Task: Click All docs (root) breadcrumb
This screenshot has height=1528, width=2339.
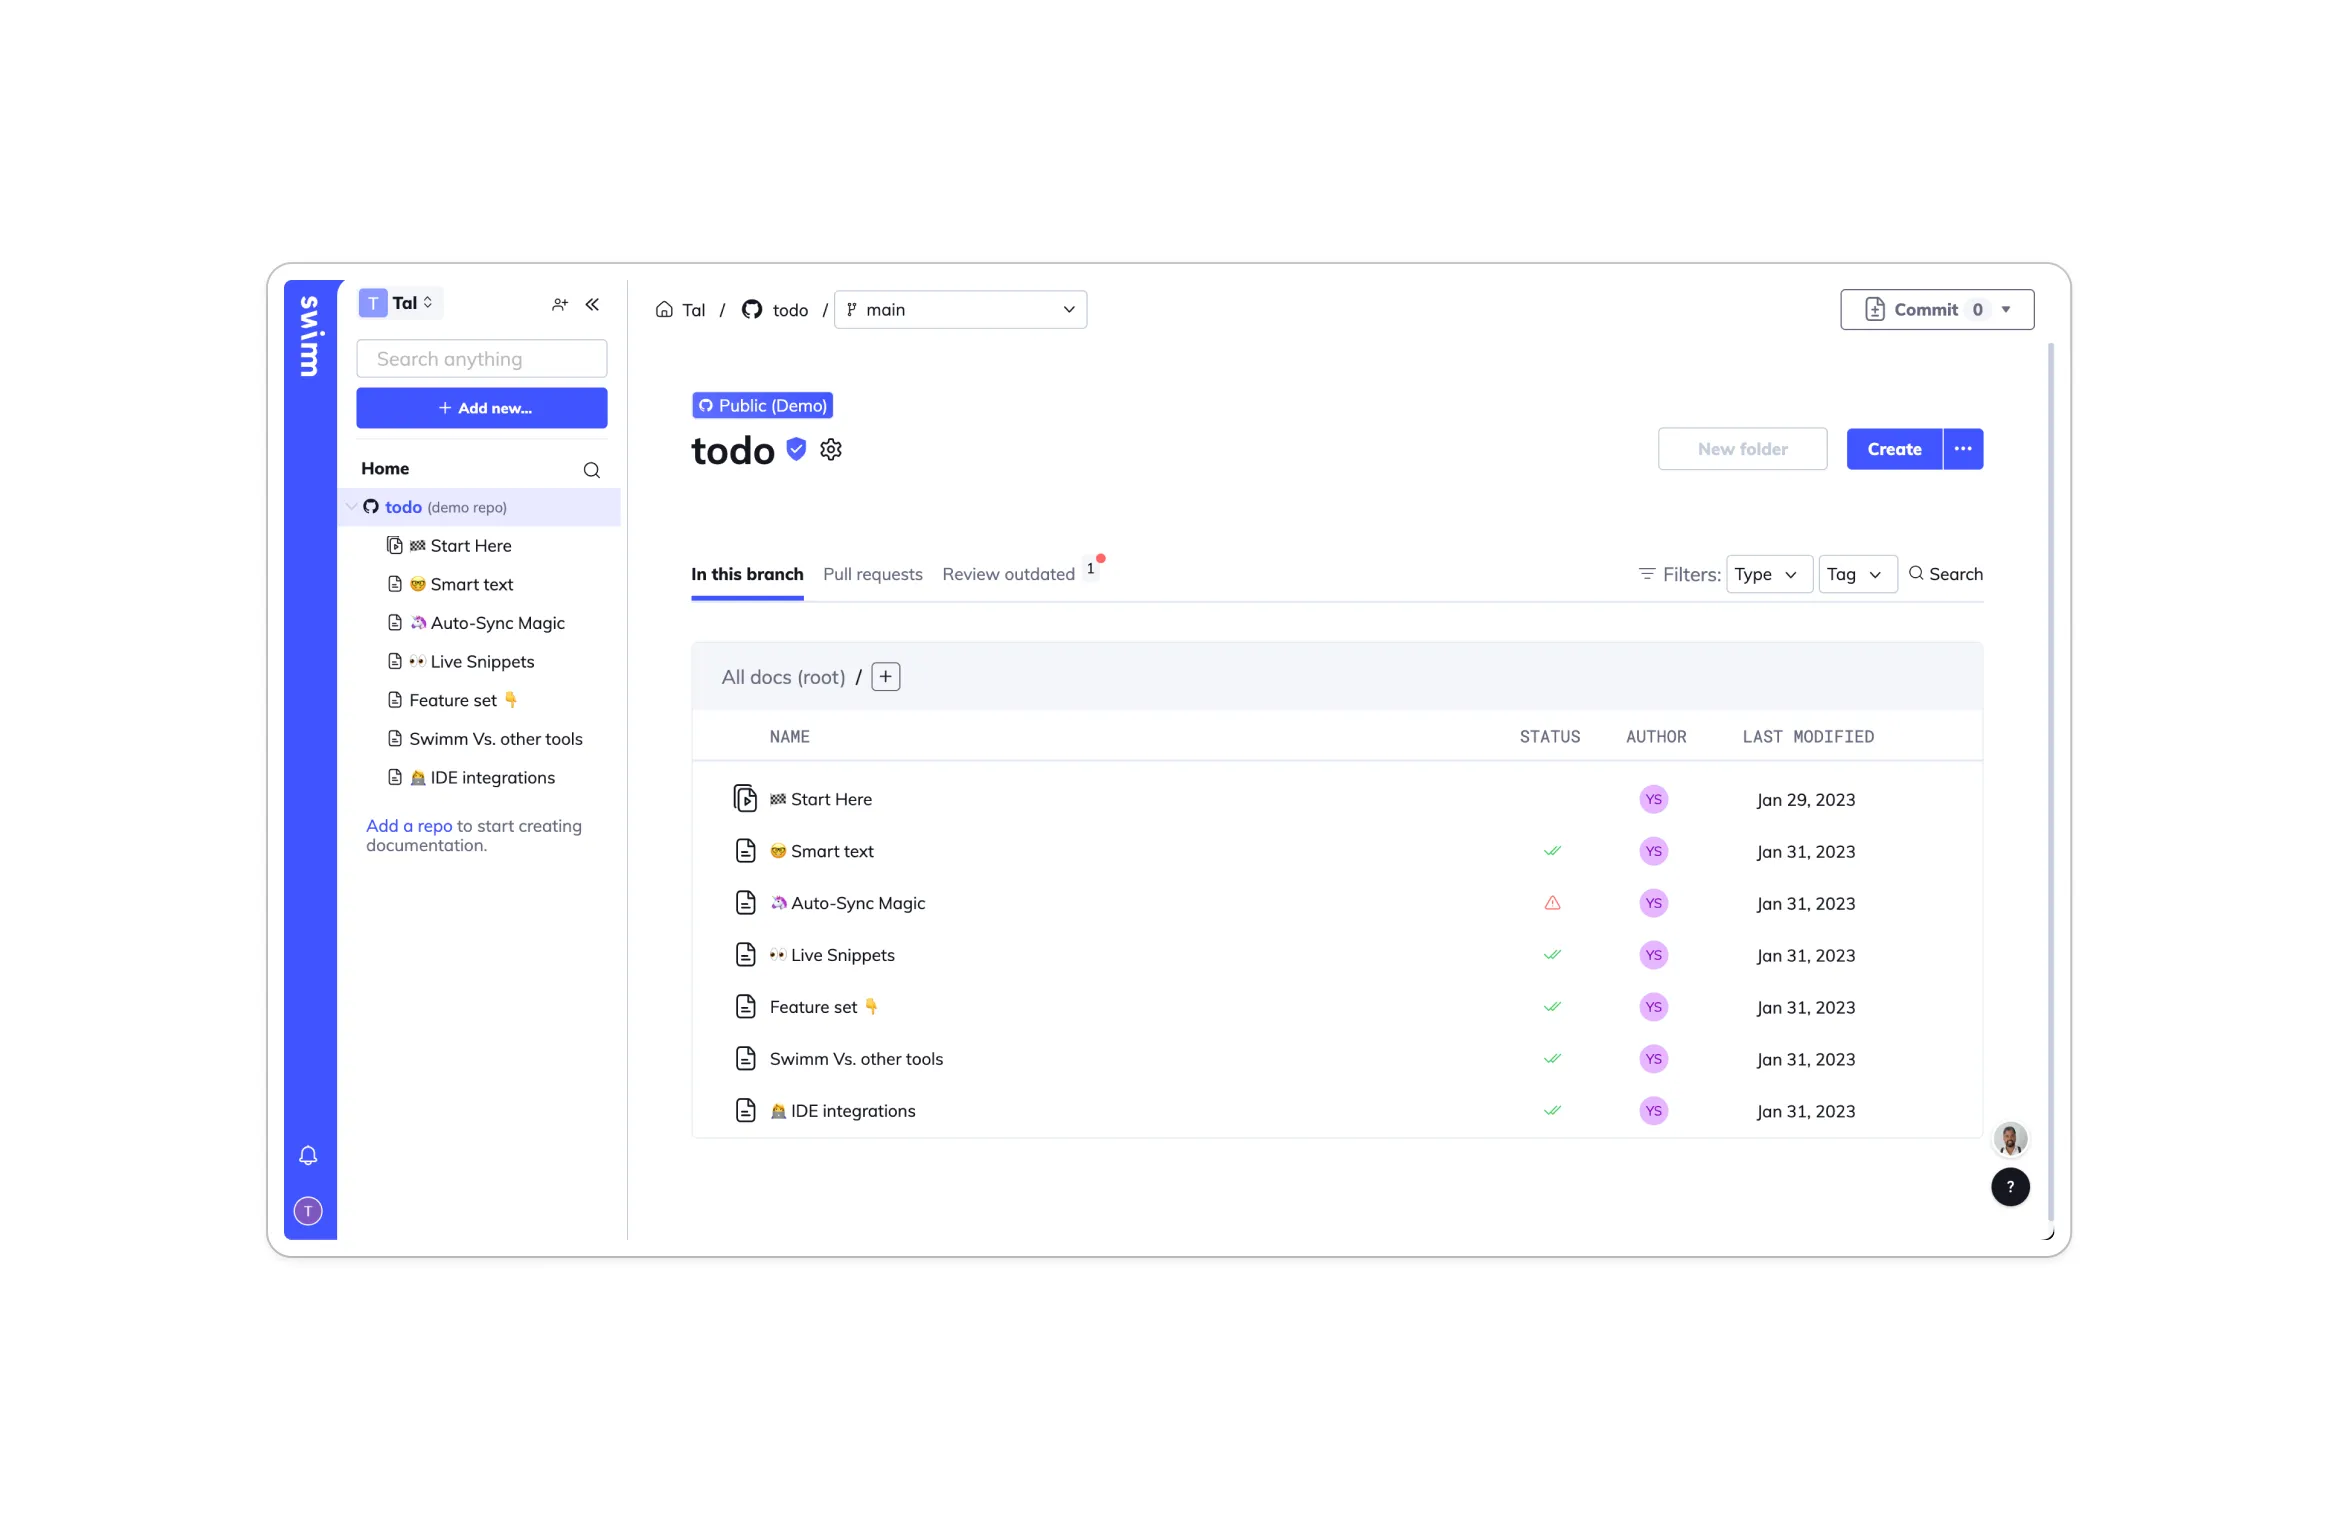Action: [x=783, y=677]
